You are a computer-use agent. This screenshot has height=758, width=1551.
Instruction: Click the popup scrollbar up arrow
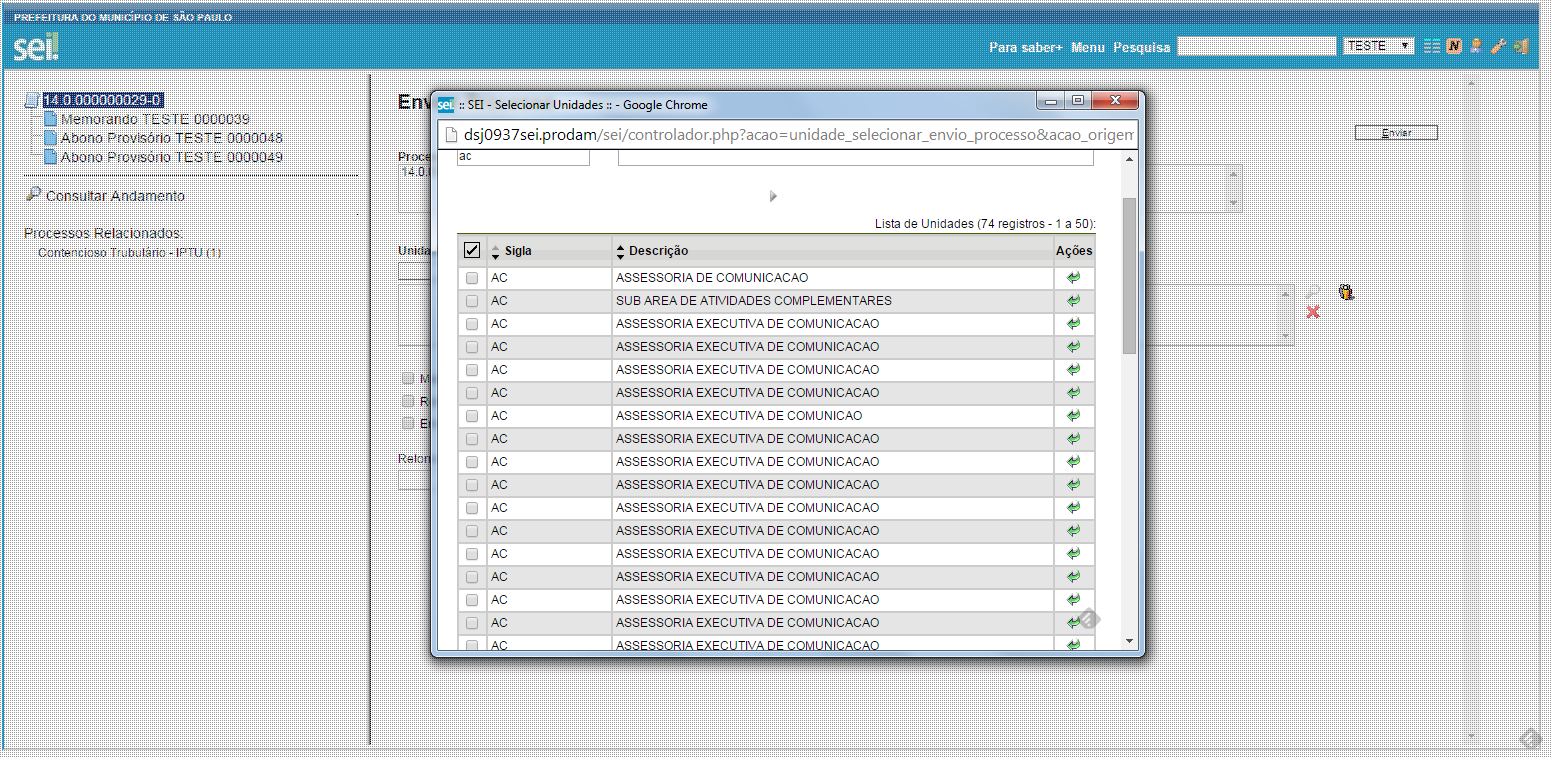click(x=1130, y=158)
